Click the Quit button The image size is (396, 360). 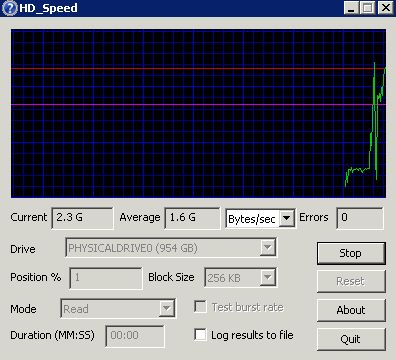(351, 339)
